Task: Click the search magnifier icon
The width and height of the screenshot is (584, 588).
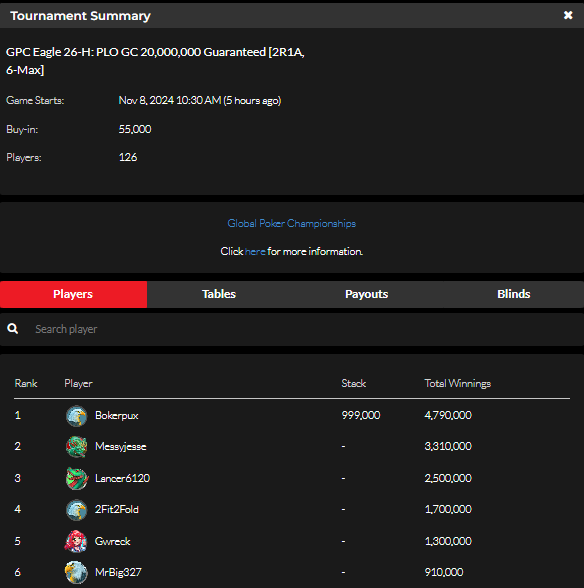Action: point(13,329)
